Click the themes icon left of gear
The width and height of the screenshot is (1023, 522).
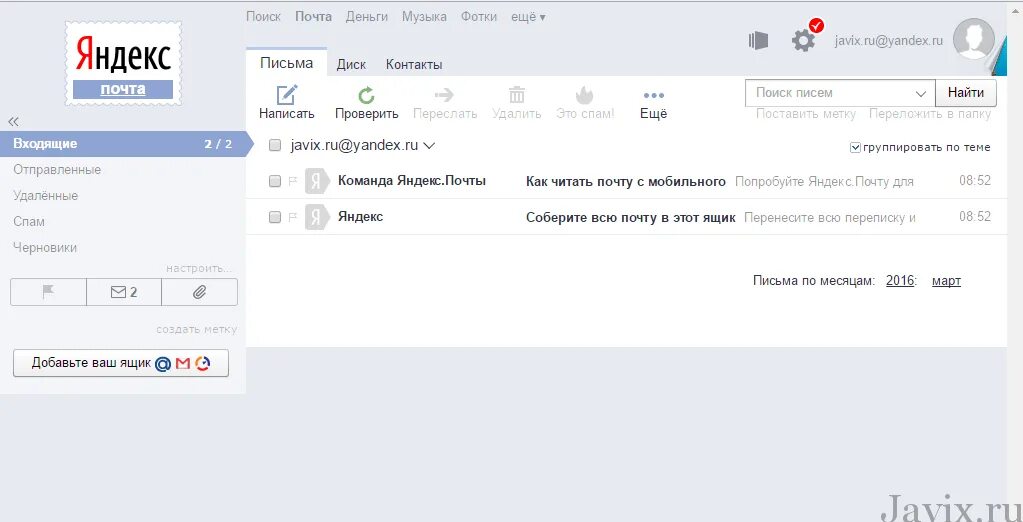point(758,41)
